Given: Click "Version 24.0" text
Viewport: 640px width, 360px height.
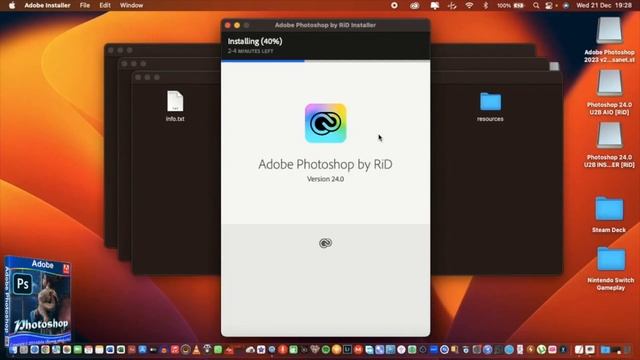Looking at the screenshot, I should pos(325,179).
